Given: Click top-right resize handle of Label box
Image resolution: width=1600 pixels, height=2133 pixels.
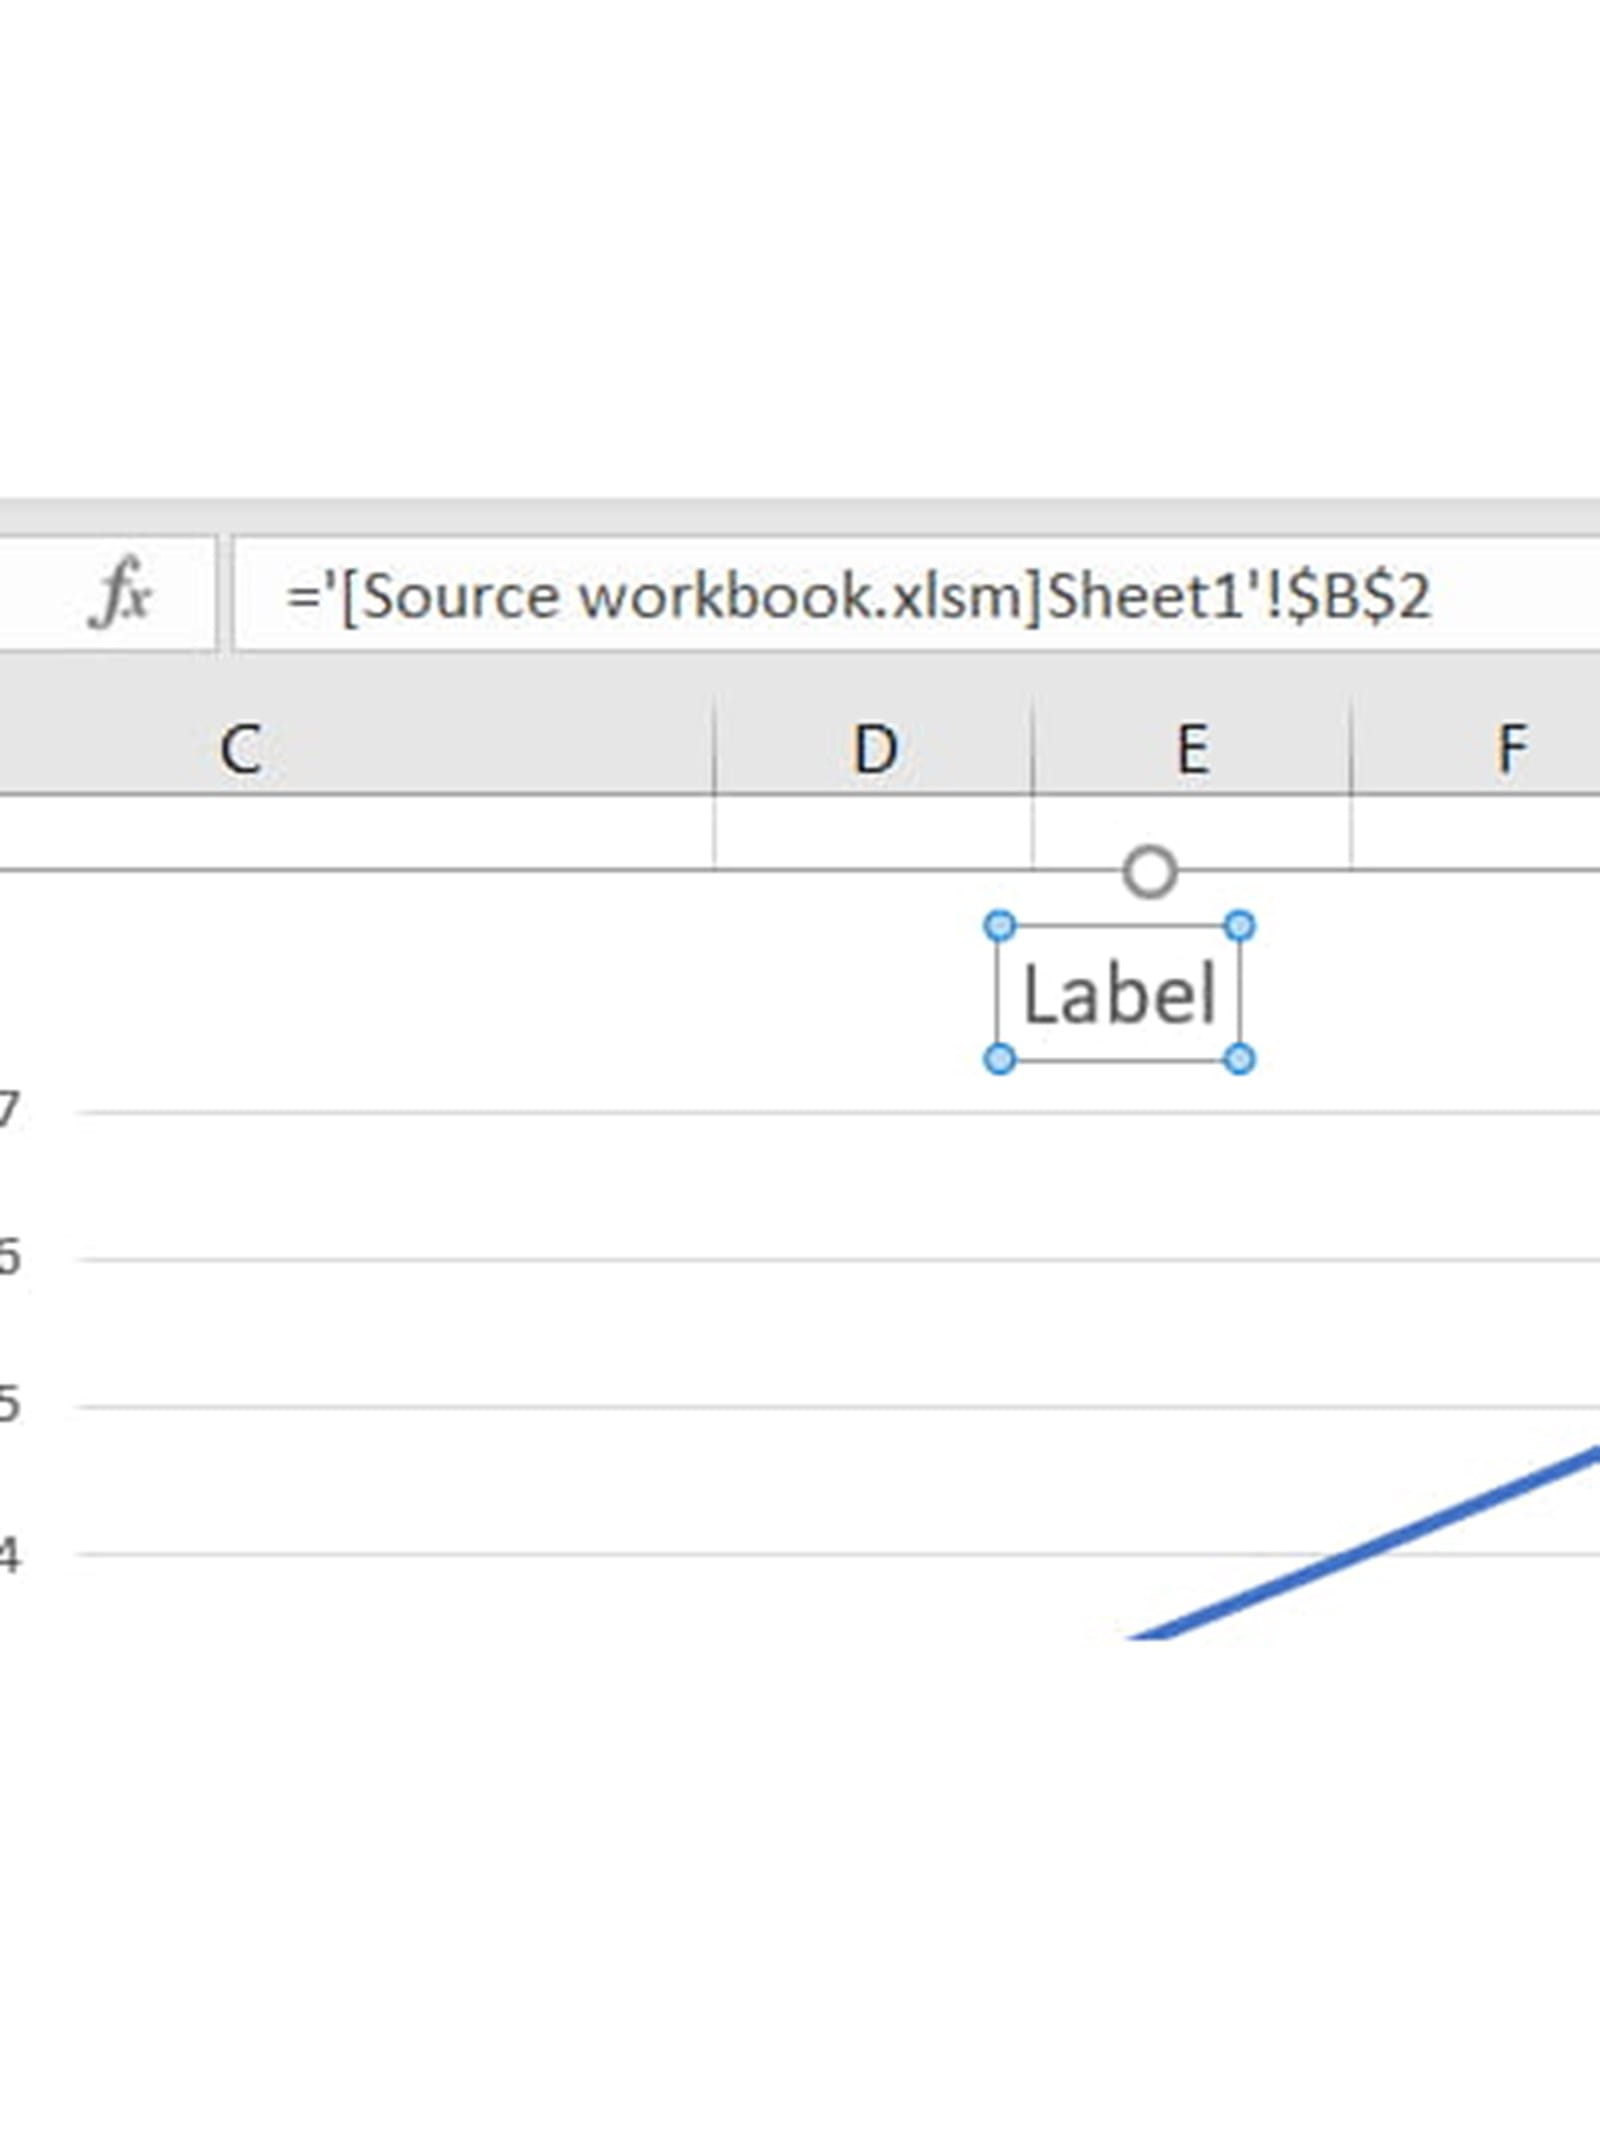Looking at the screenshot, I should click(x=1239, y=927).
